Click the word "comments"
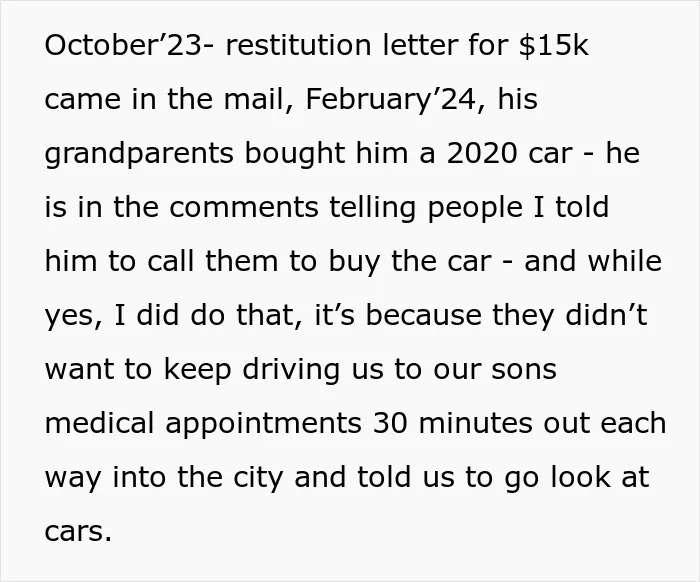 point(244,208)
